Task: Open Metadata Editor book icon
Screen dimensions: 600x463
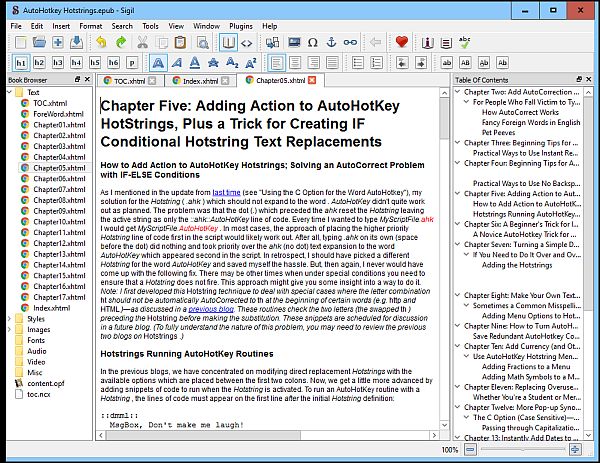Action: (x=427, y=42)
